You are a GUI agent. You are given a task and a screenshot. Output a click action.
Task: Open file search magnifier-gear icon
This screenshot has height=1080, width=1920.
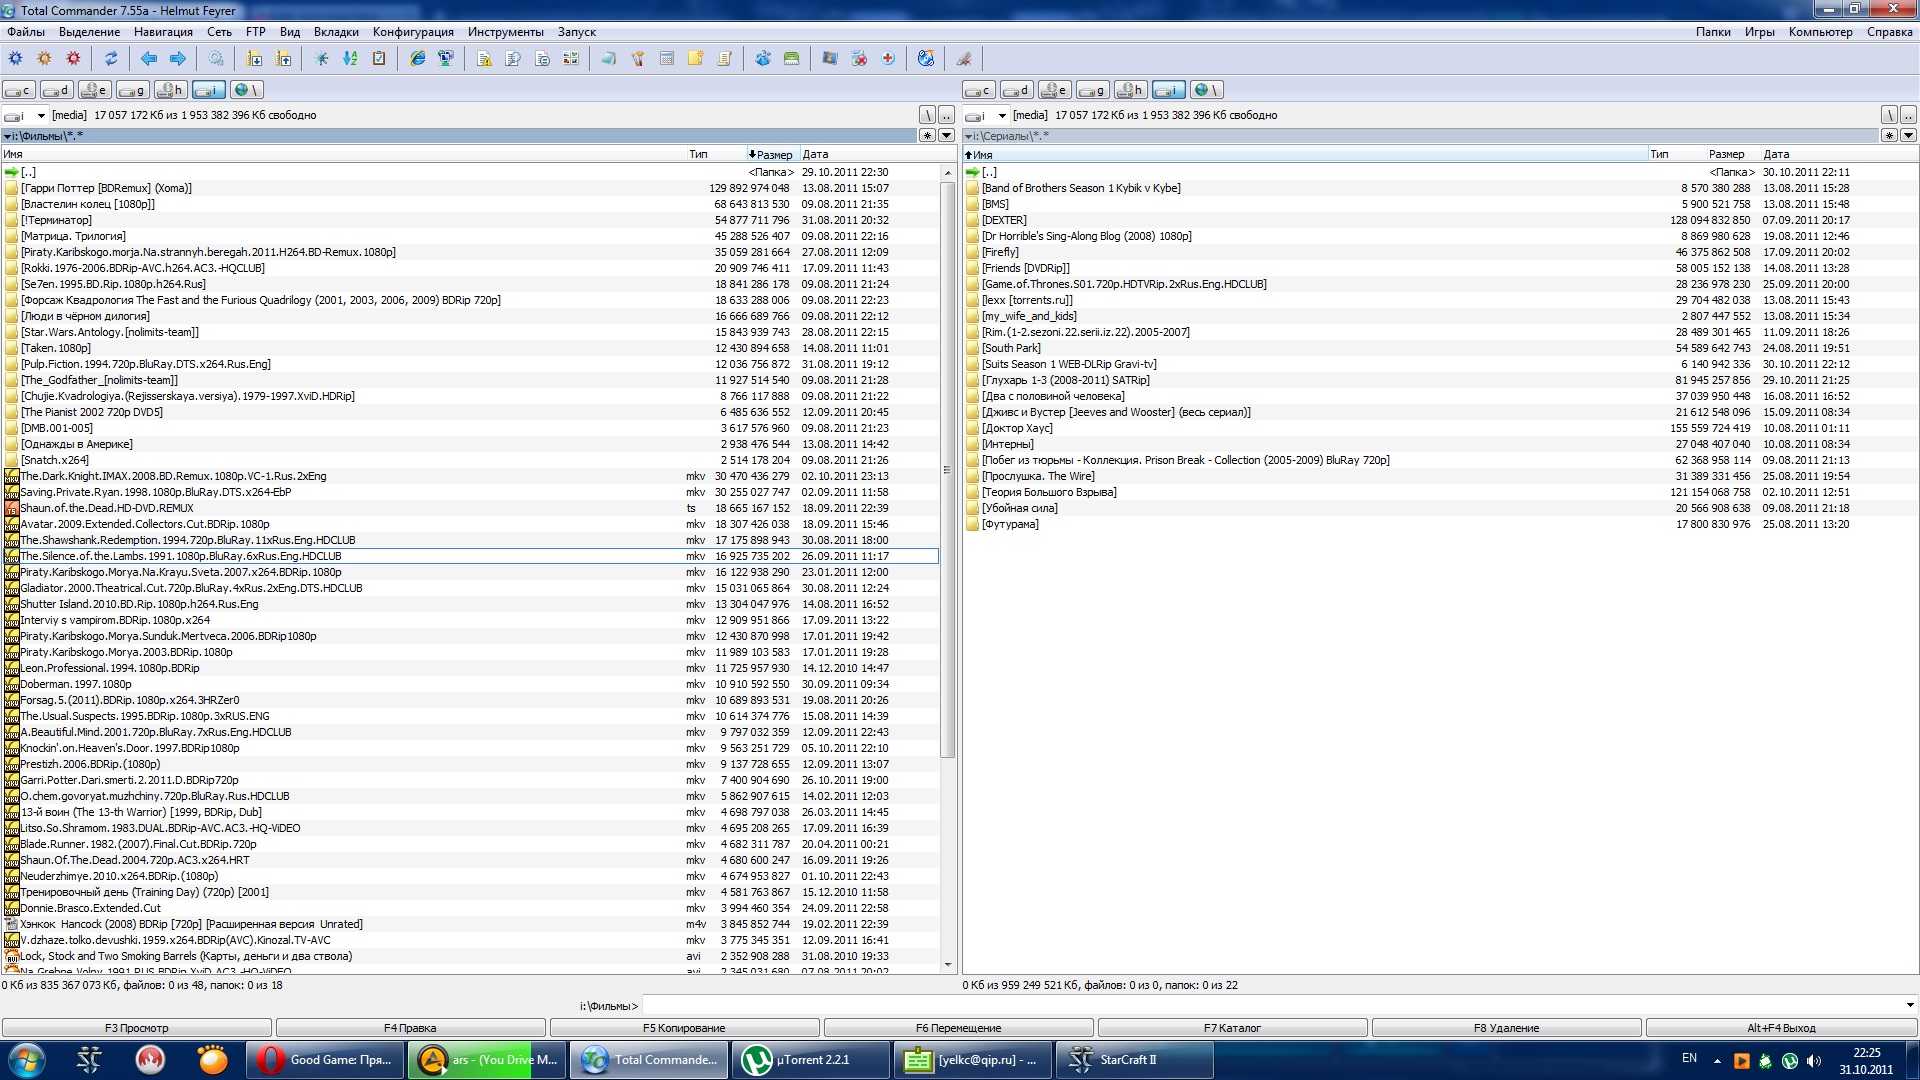[216, 59]
